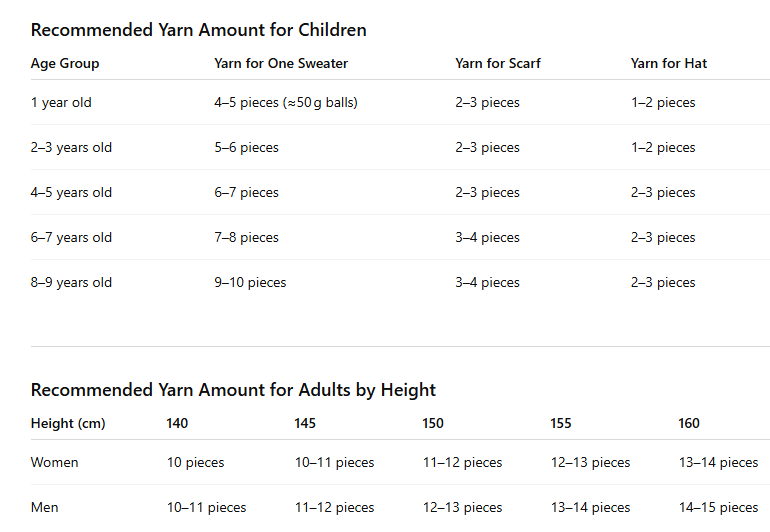Click the "2–3 years old" row label
770x532 pixels.
click(71, 147)
